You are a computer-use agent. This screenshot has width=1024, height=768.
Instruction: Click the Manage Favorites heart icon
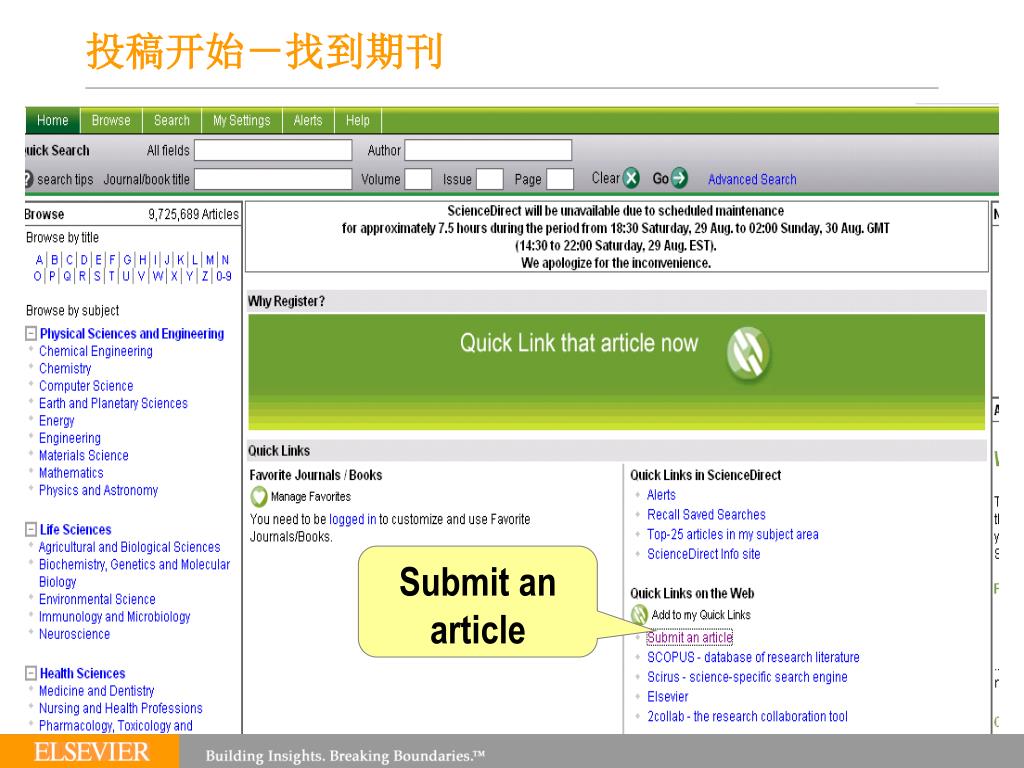tap(259, 497)
